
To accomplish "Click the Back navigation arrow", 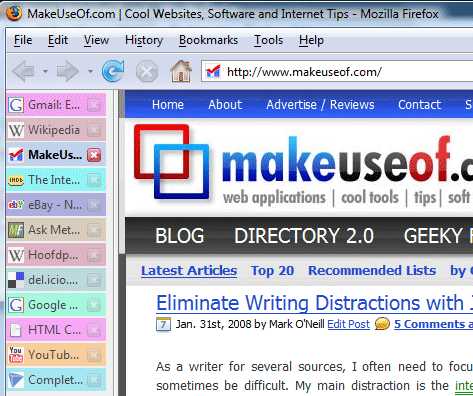I will tap(23, 71).
